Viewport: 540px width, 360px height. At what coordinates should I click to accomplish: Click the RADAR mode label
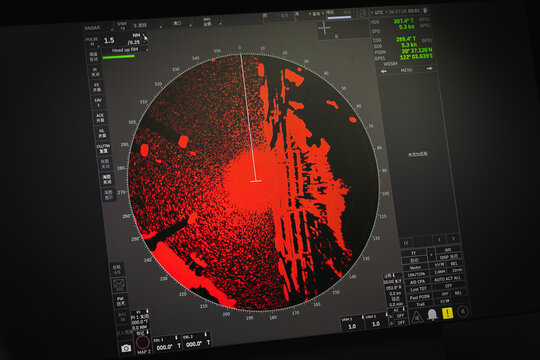point(92,28)
